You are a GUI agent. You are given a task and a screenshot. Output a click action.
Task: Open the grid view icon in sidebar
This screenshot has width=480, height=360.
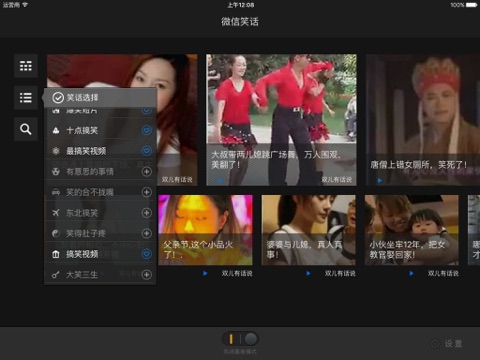26,66
